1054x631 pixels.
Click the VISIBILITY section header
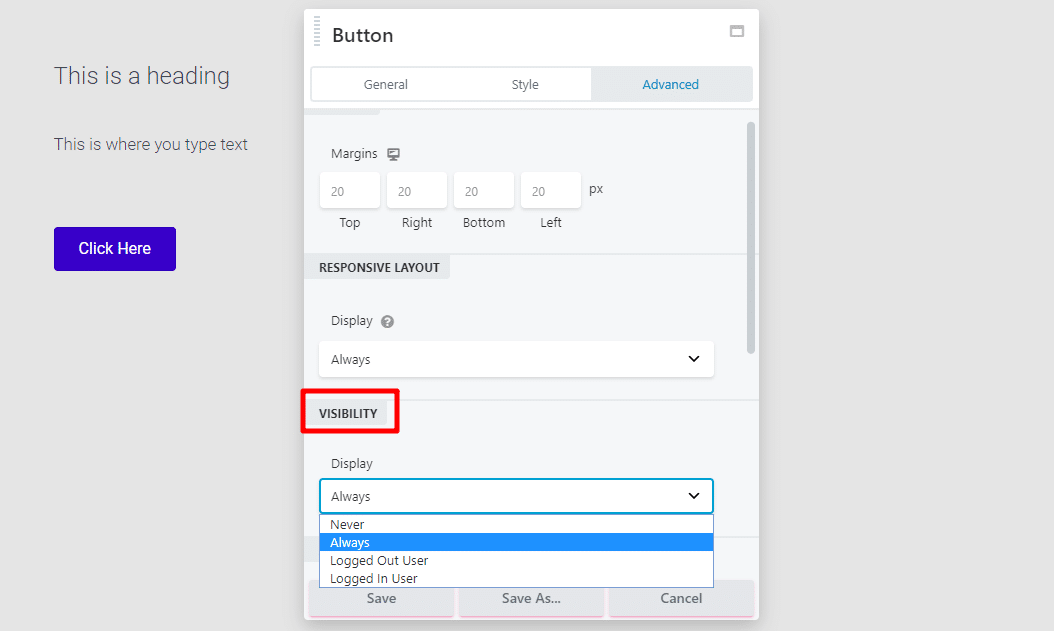click(349, 411)
